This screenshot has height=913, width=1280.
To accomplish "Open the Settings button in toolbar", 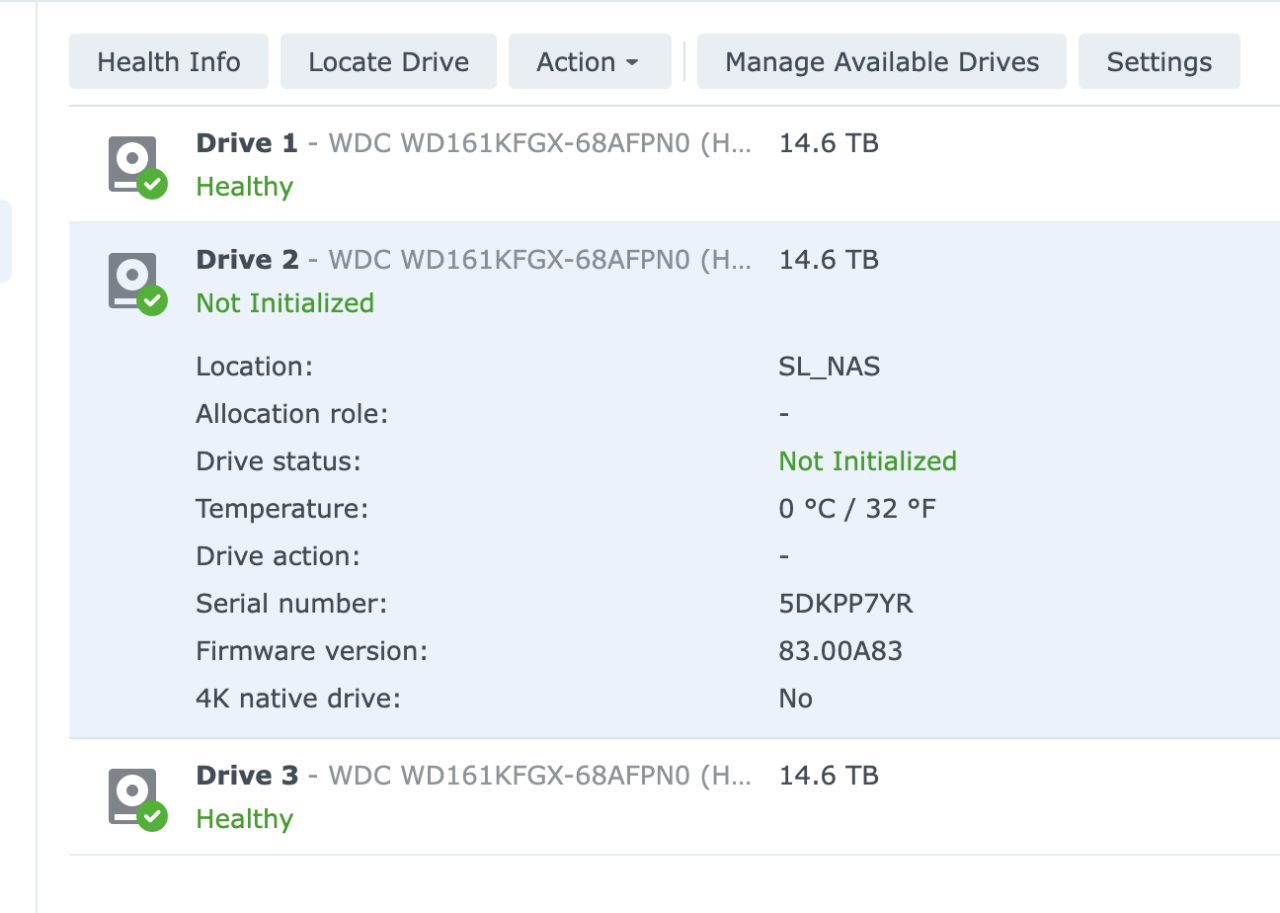I will (1158, 62).
